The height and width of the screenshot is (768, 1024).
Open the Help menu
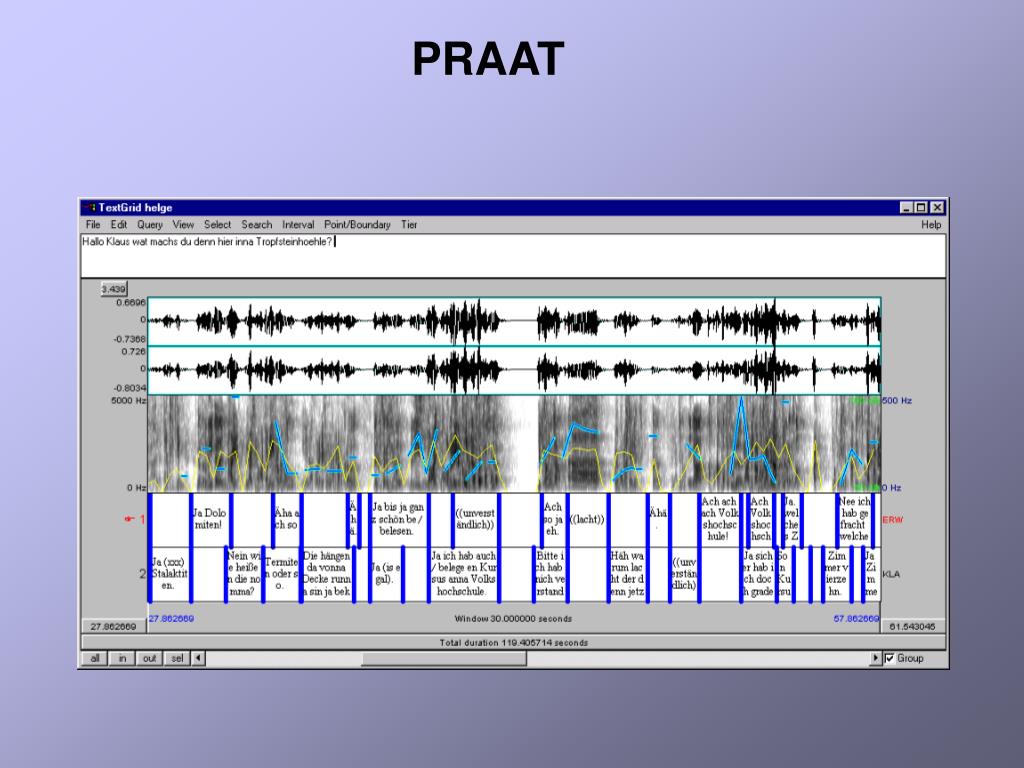coord(931,225)
